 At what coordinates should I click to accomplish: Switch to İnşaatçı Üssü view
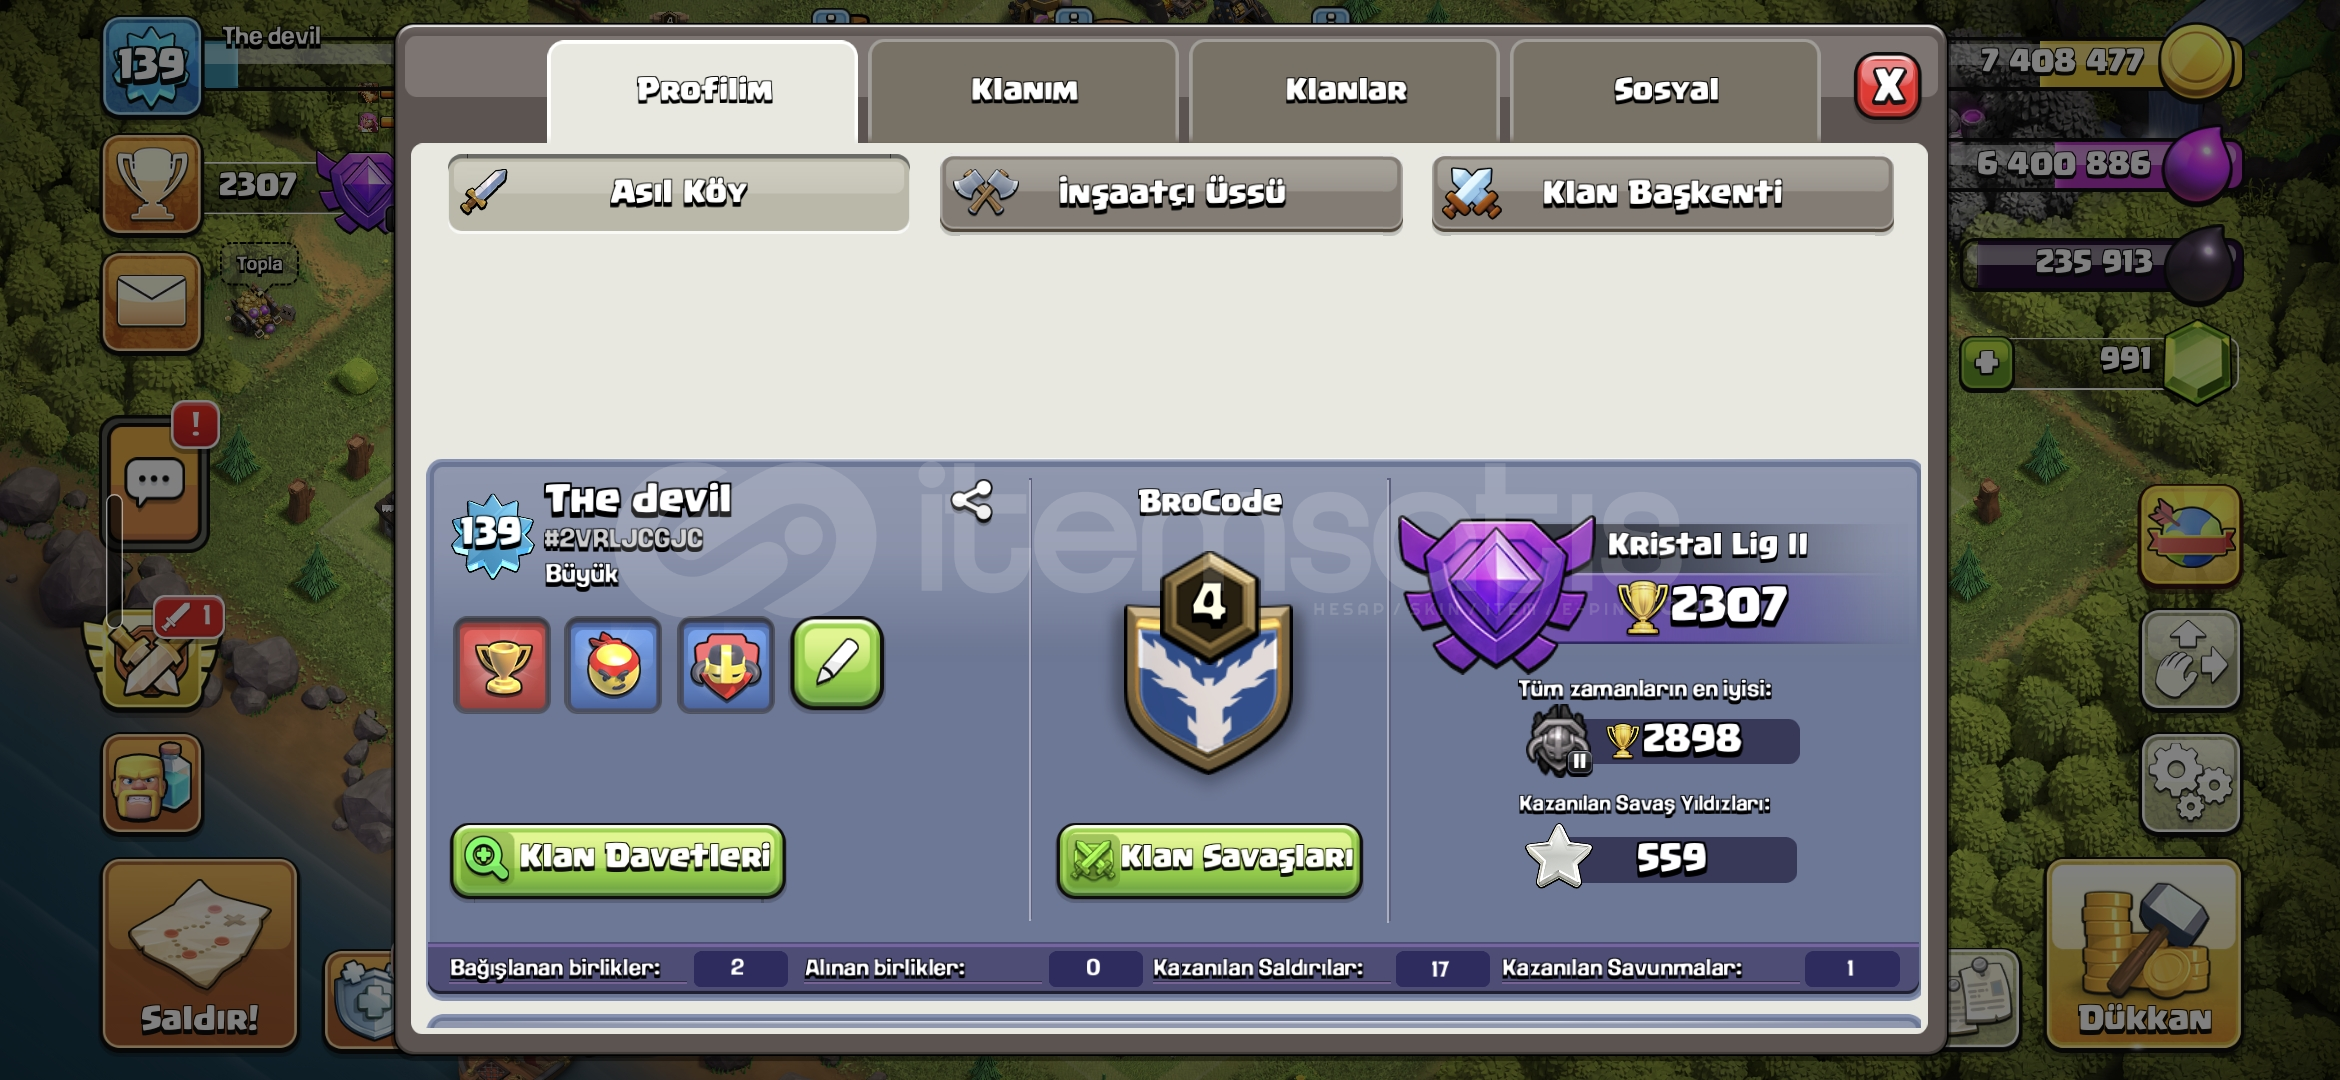(1171, 192)
